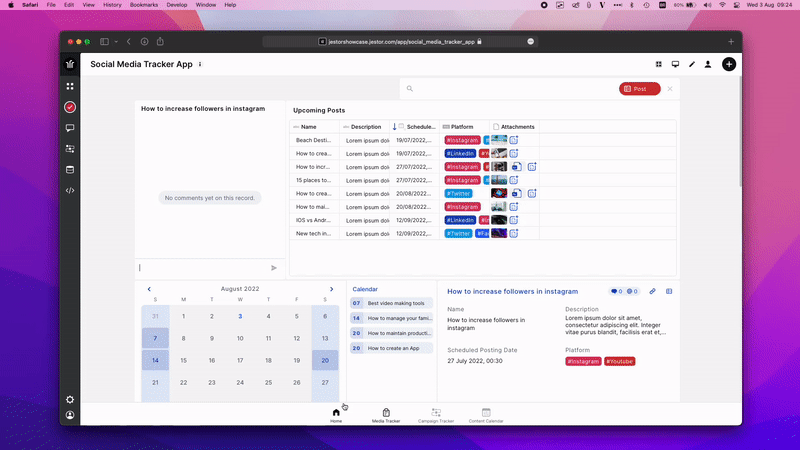This screenshot has width=800, height=450.
Task: Open the comments counter in the record detail
Action: (x=616, y=291)
